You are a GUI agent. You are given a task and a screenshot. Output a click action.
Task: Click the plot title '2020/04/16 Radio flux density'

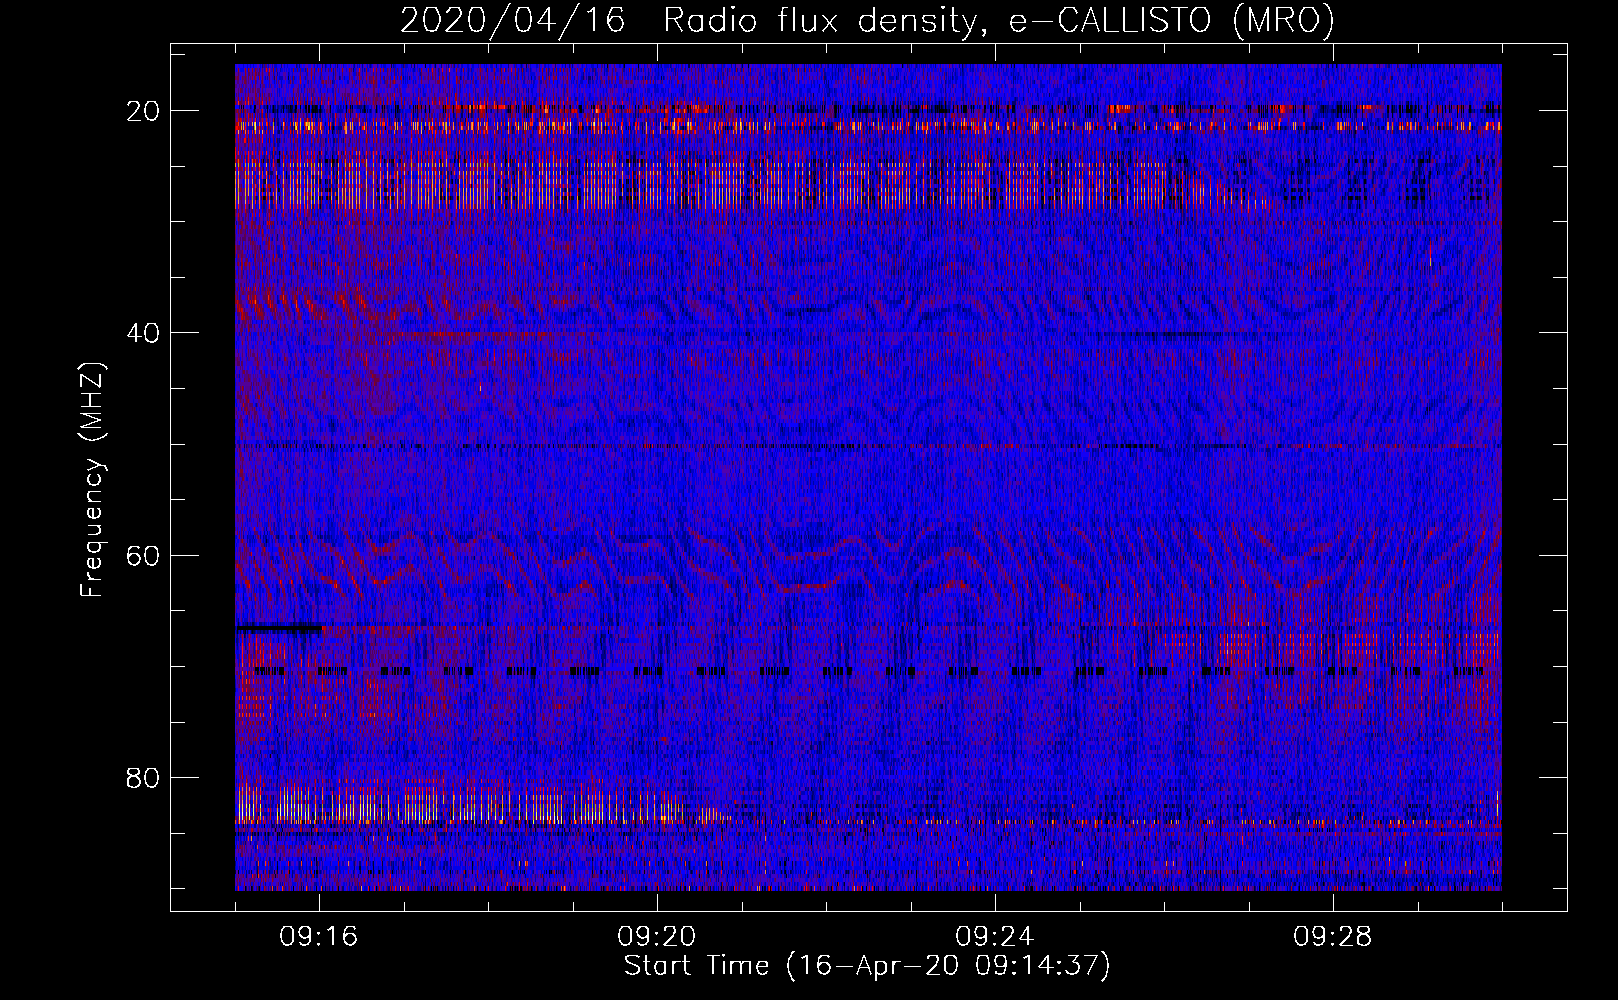tap(867, 21)
